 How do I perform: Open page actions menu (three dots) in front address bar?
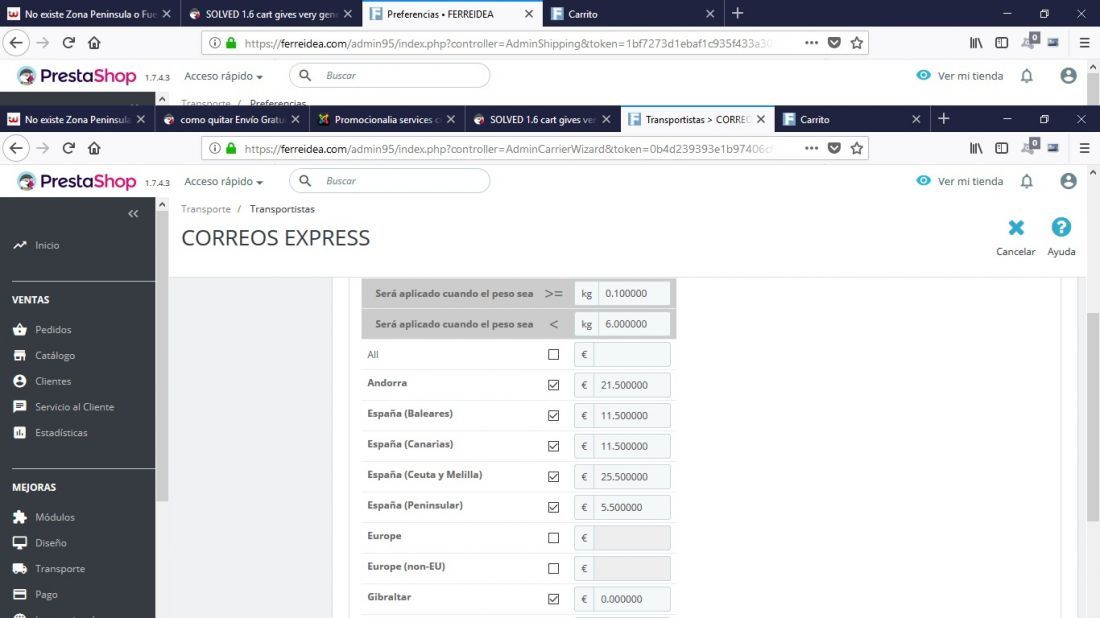coord(811,148)
